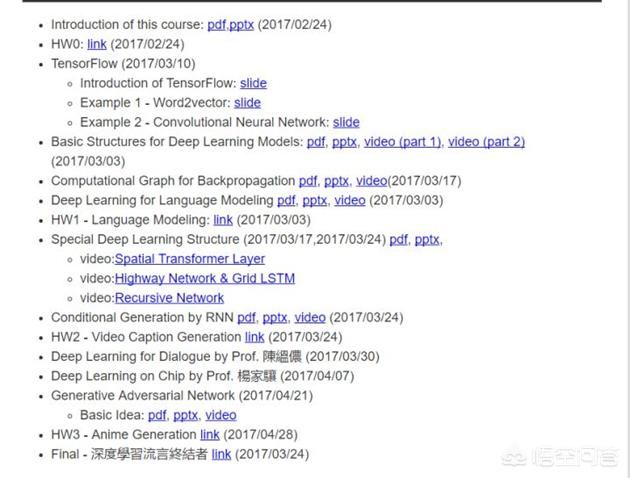Open Convolutional Neural Network slide link

(346, 123)
